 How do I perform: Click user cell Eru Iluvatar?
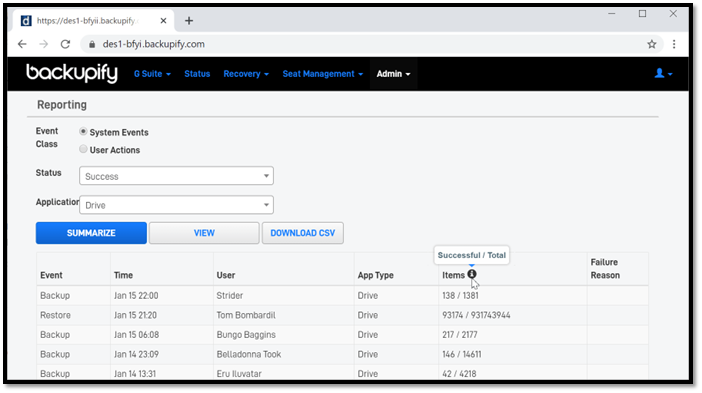pyautogui.click(x=239, y=374)
